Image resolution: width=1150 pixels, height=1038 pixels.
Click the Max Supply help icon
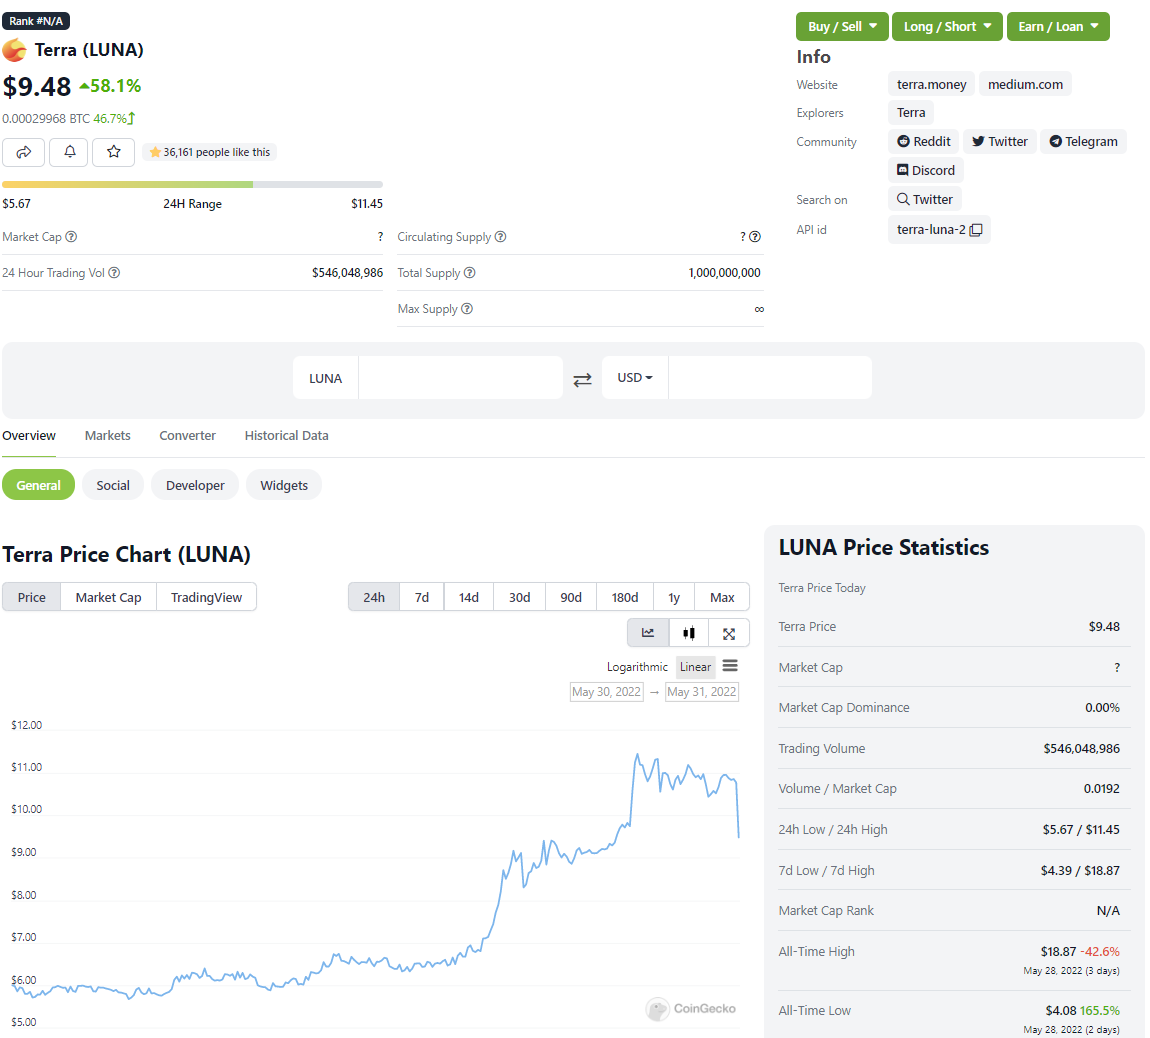(x=466, y=309)
